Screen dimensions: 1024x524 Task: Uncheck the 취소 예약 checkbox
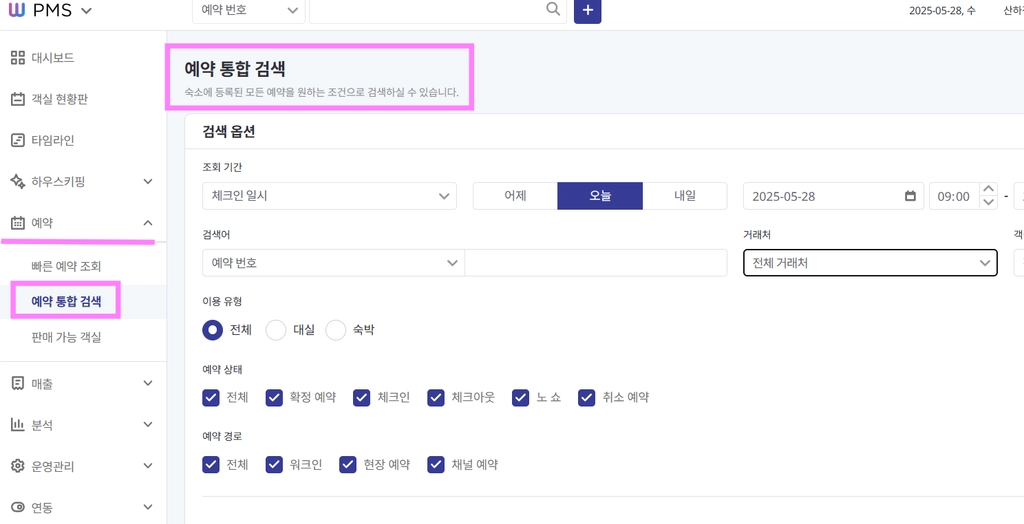coord(586,397)
